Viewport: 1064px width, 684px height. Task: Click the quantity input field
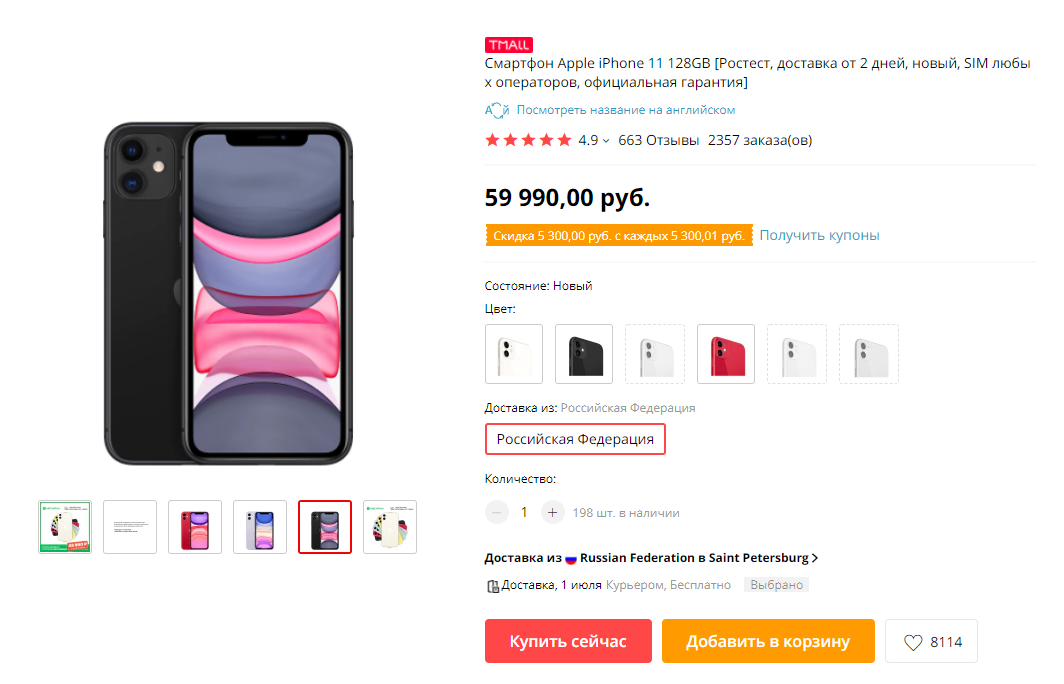(x=525, y=513)
